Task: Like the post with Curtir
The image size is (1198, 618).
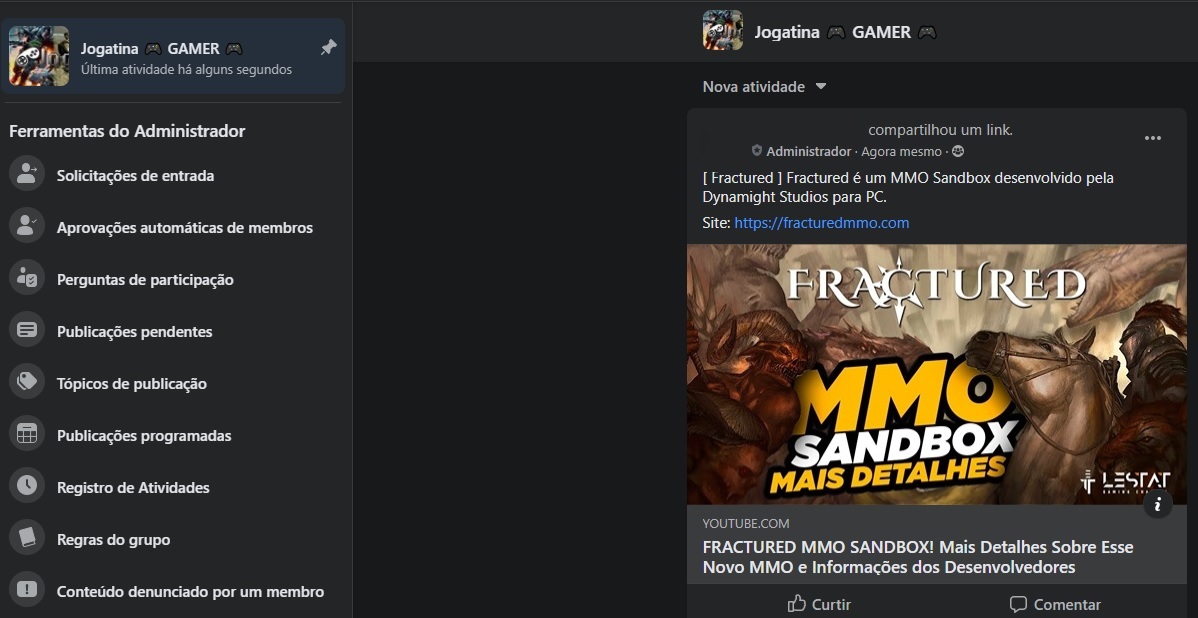Action: click(x=818, y=604)
